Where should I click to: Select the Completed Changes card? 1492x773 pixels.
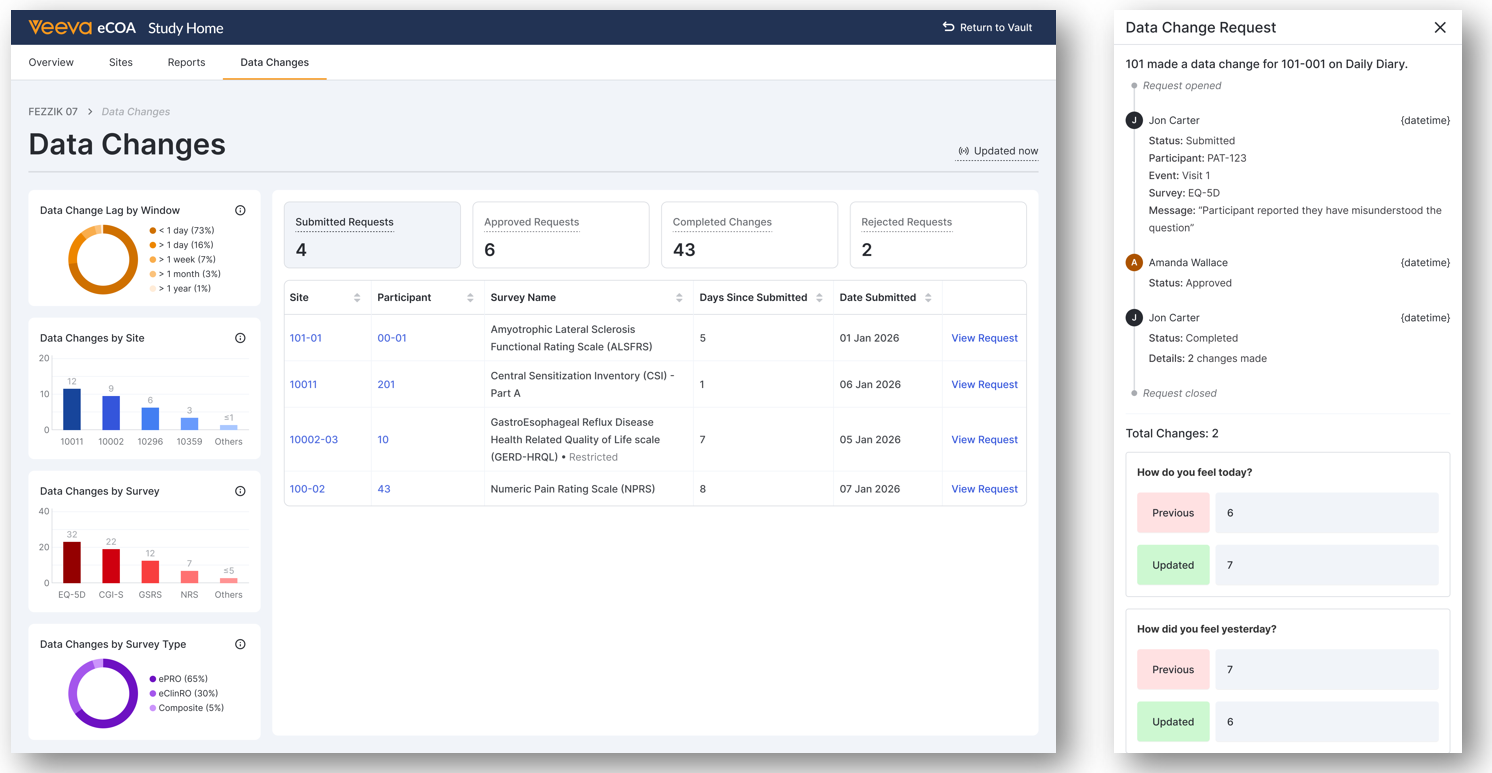748,235
